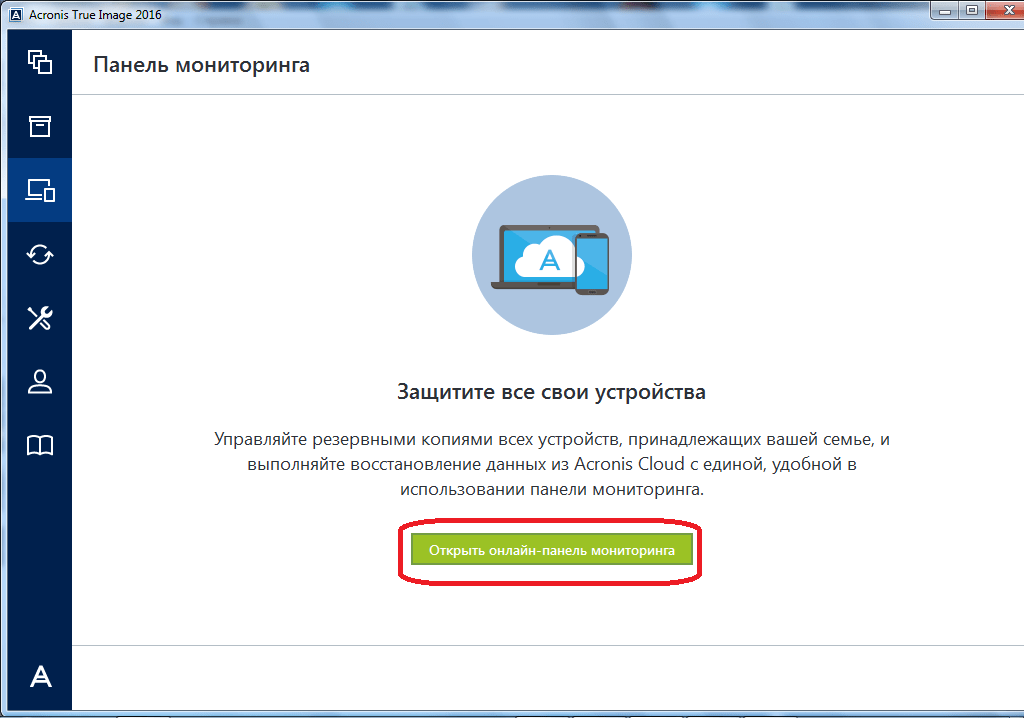Click the Acronis app icon in the title bar
1024x718 pixels.
pos(16,14)
